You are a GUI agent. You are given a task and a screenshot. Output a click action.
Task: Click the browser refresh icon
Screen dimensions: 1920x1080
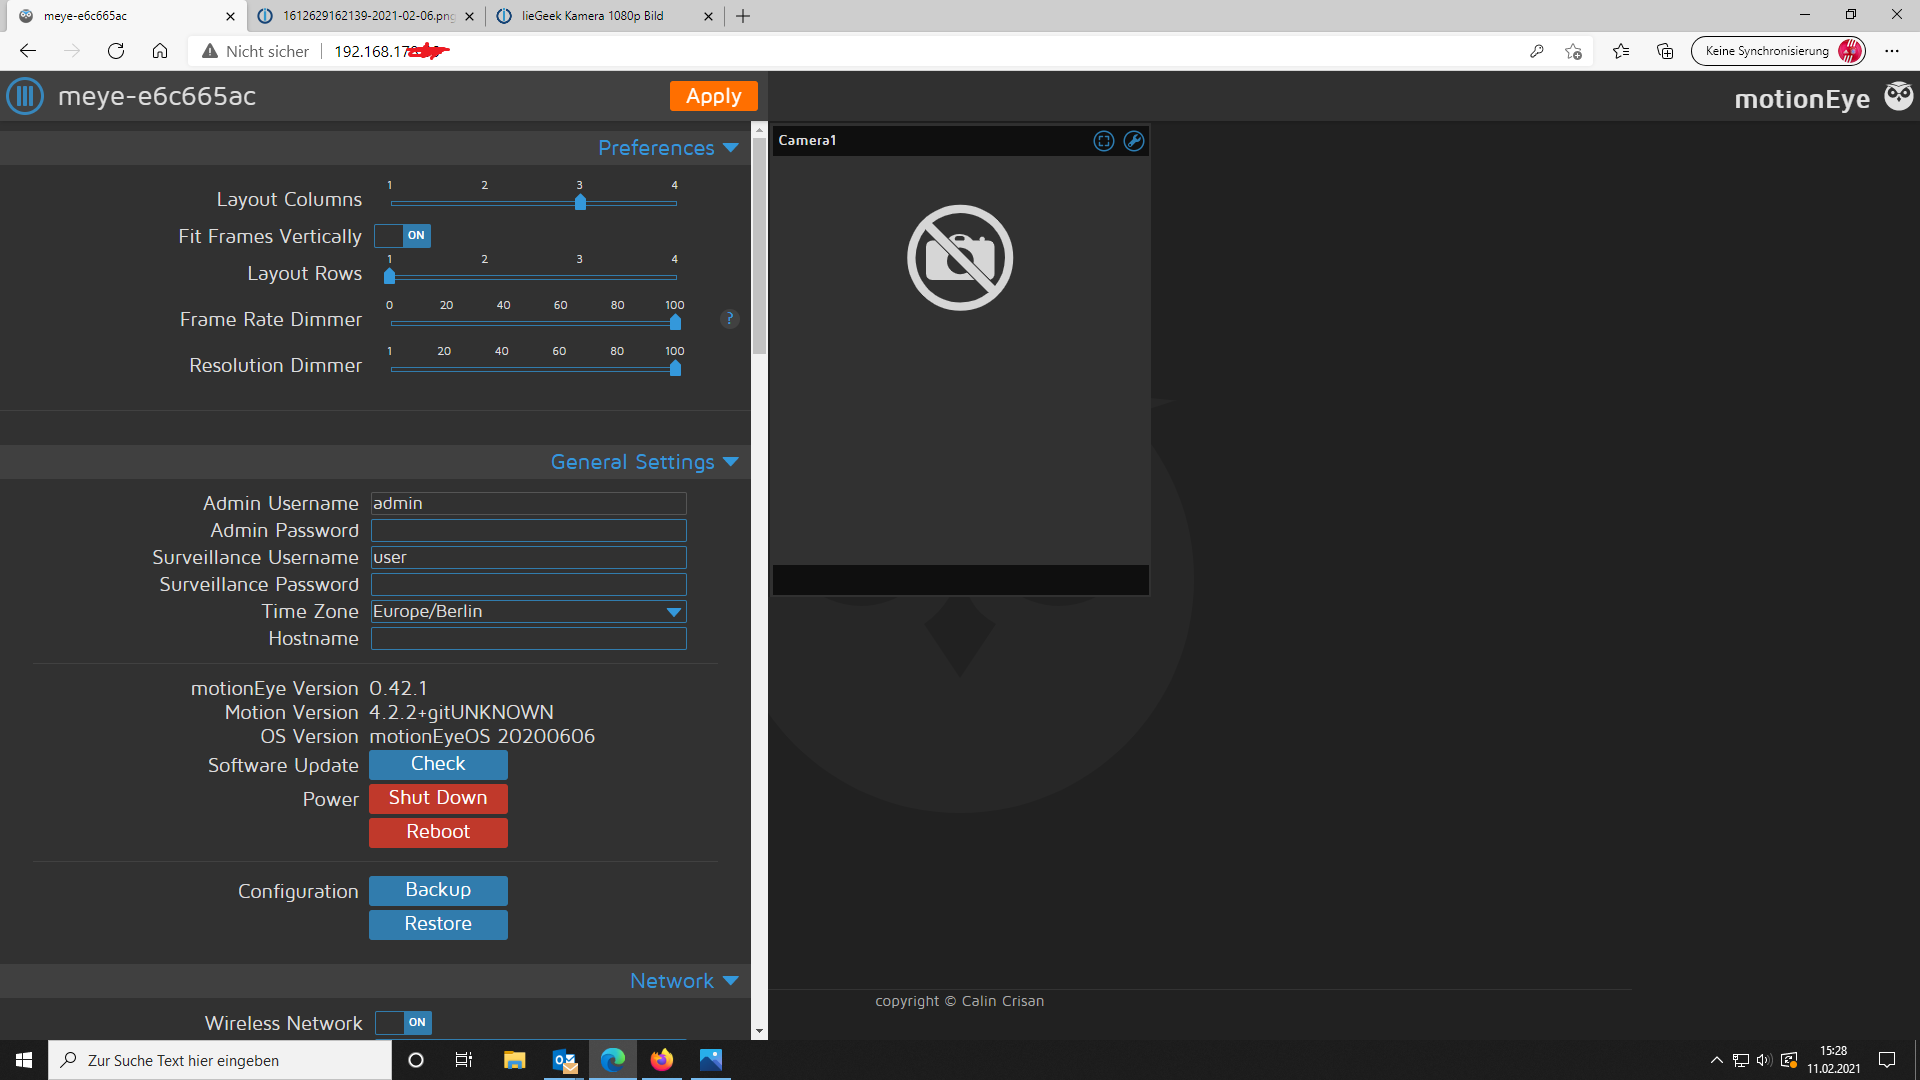(116, 51)
